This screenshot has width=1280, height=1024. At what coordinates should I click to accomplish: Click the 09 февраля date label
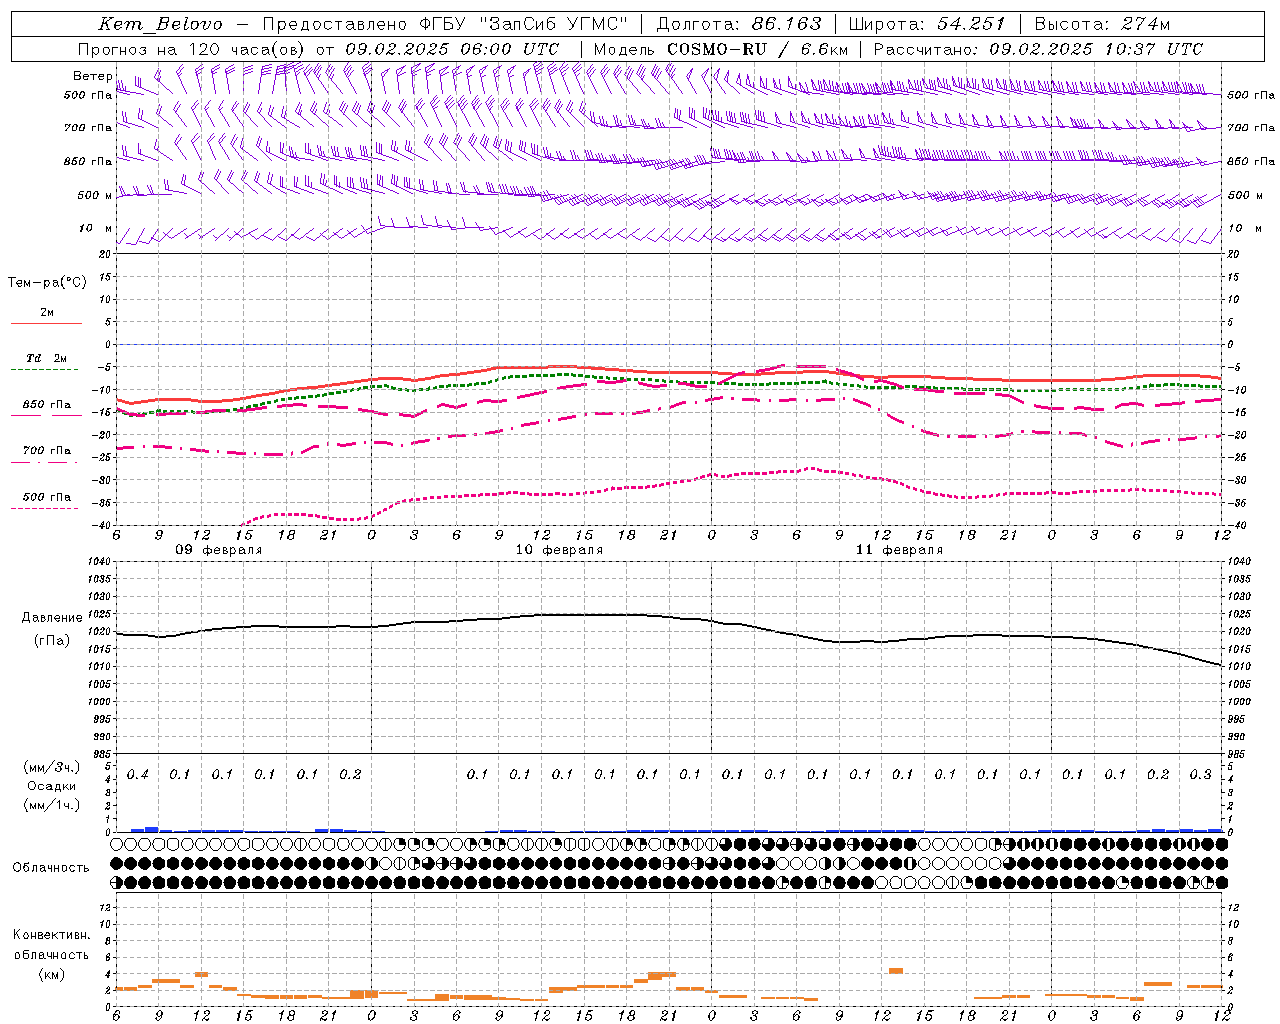click(219, 550)
